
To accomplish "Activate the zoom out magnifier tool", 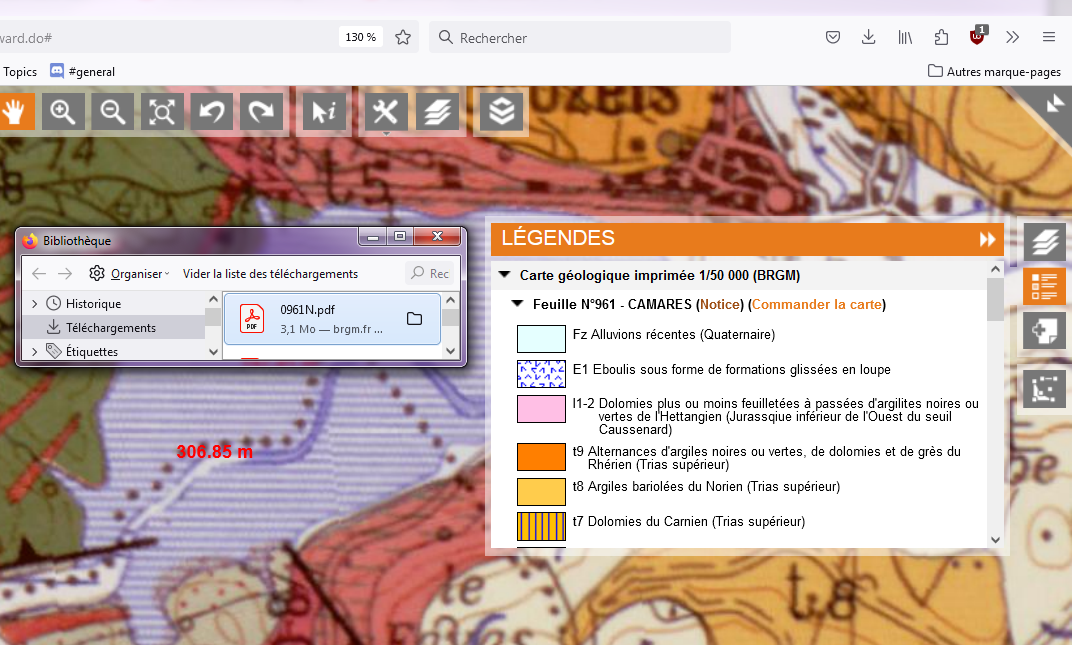I will (x=113, y=112).
